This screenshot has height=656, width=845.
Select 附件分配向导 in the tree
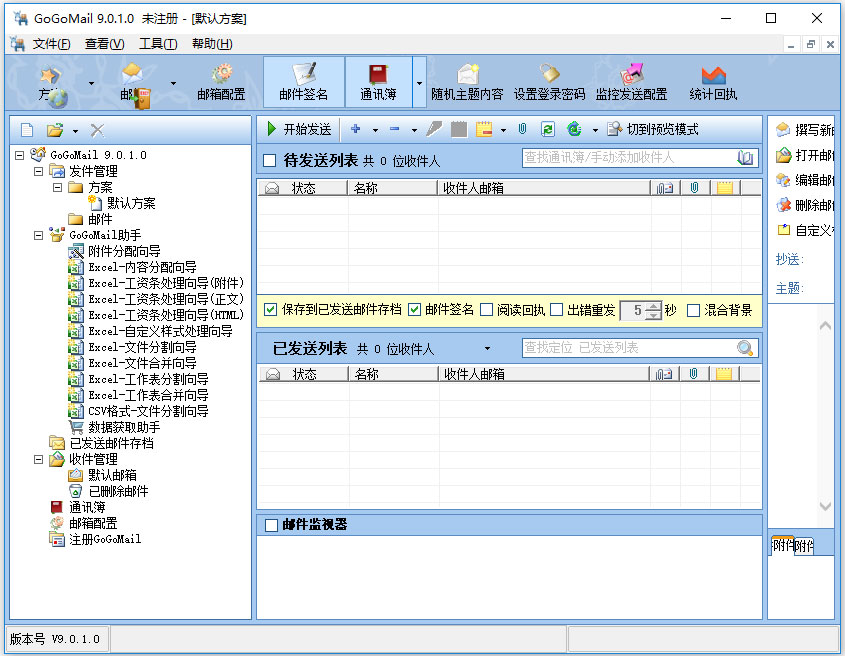(x=124, y=251)
